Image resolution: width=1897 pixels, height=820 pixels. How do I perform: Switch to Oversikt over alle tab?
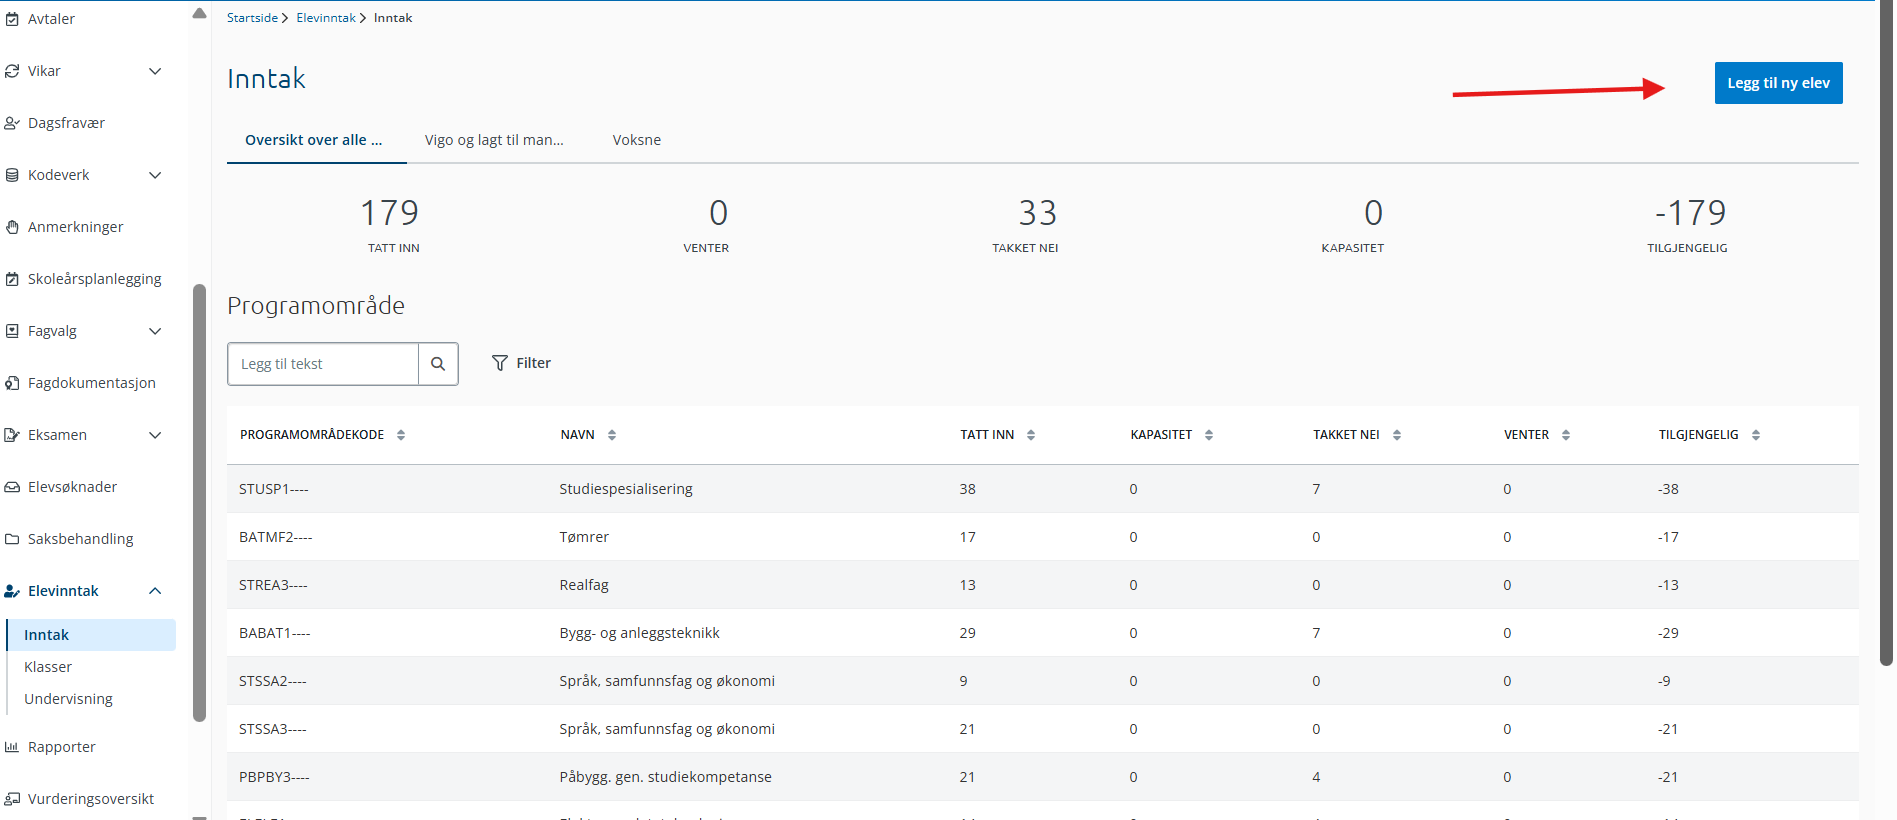[x=314, y=140]
